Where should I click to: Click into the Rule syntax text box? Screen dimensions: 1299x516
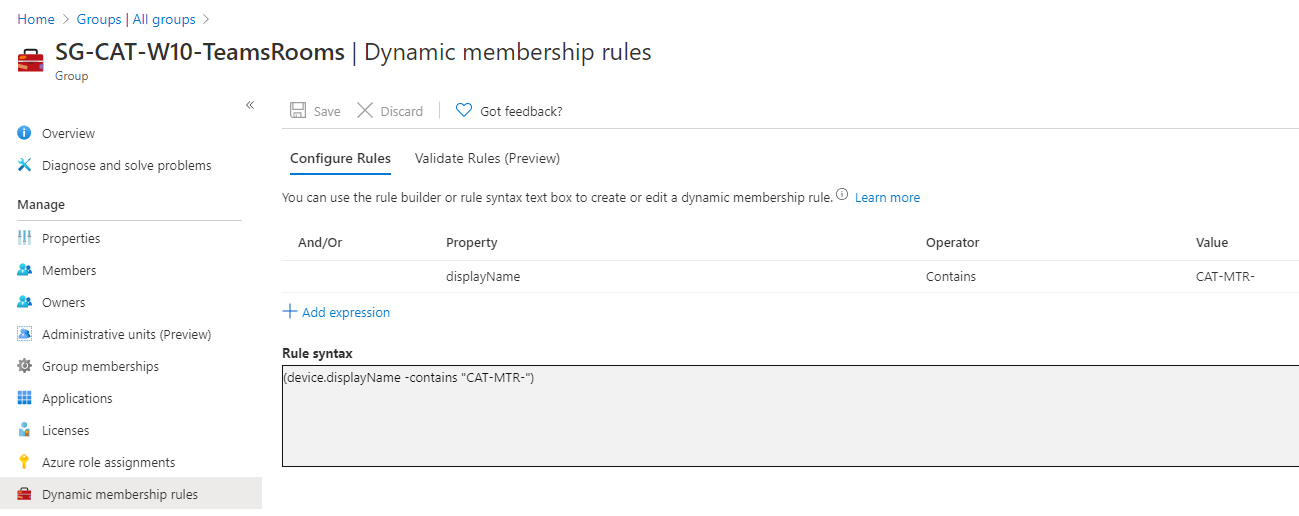[x=790, y=415]
